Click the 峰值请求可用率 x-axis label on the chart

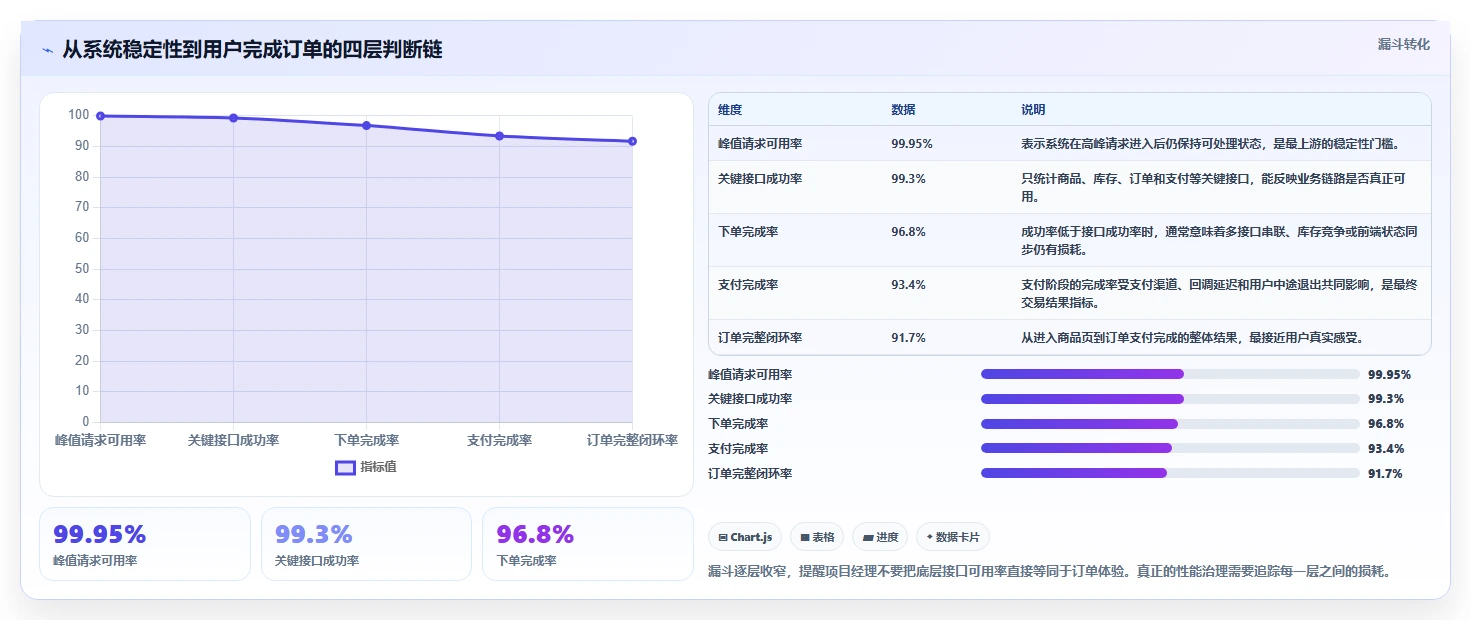click(x=100, y=441)
